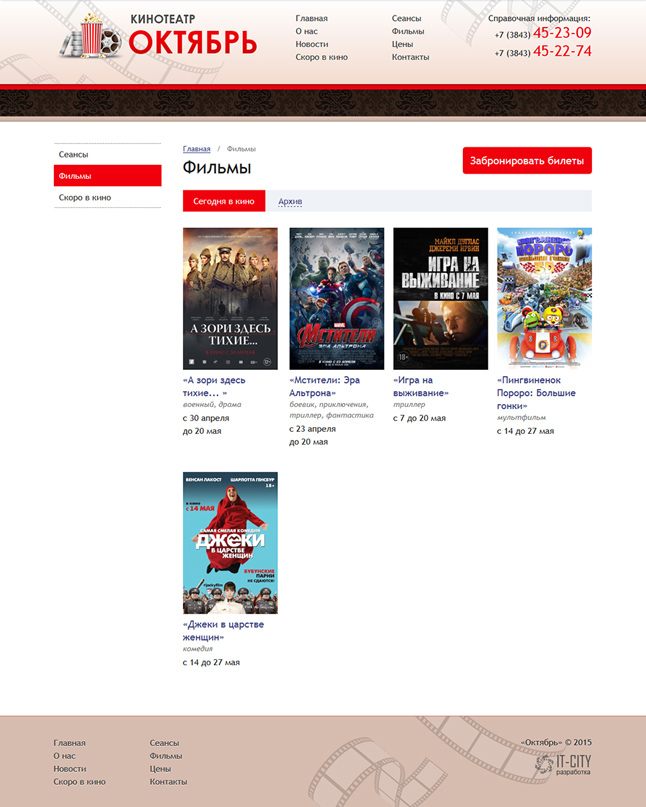646x807 pixels.
Task: Click the date text с 7 до 20 мая
Action: [420, 418]
